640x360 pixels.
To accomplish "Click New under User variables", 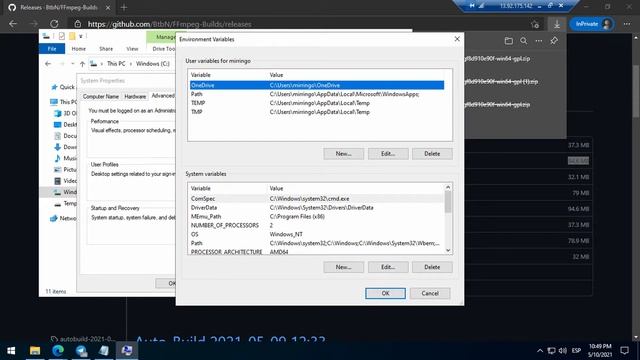I will point(343,153).
